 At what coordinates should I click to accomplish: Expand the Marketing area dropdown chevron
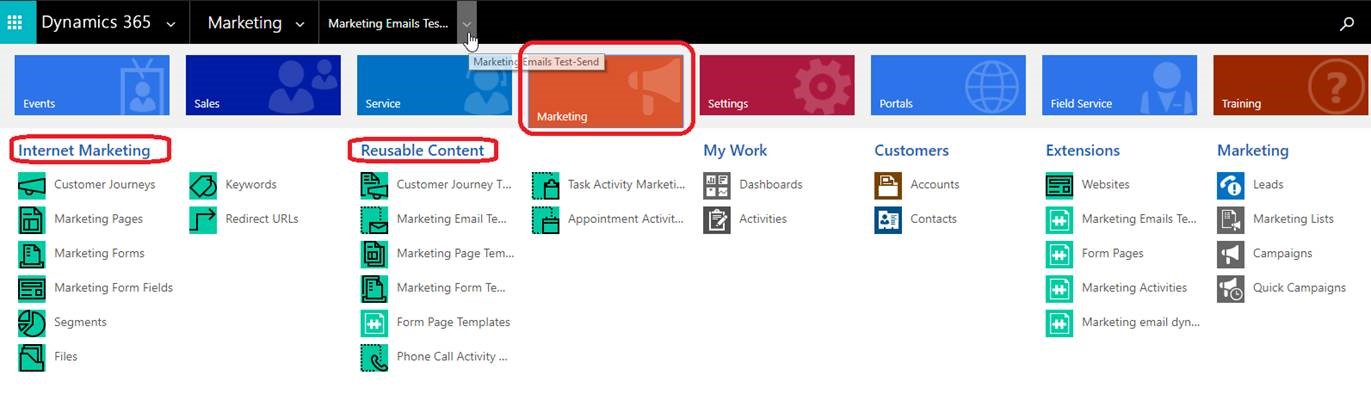pos(300,24)
